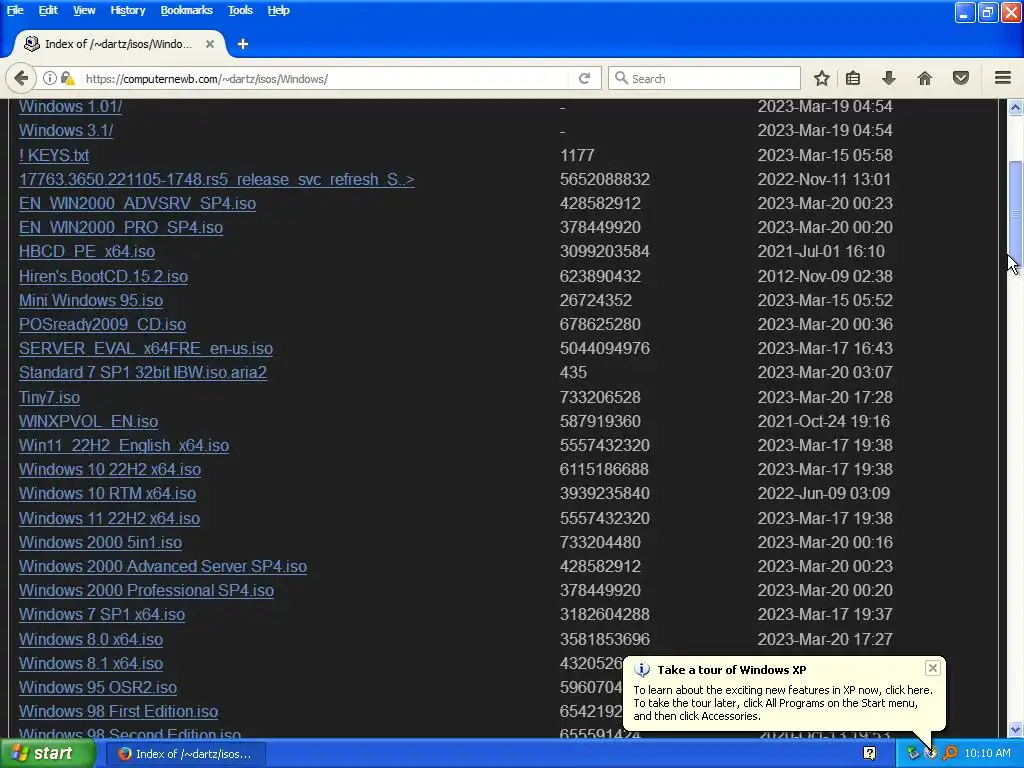Image resolution: width=1024 pixels, height=768 pixels.
Task: Open the Edit menu
Action: (48, 10)
